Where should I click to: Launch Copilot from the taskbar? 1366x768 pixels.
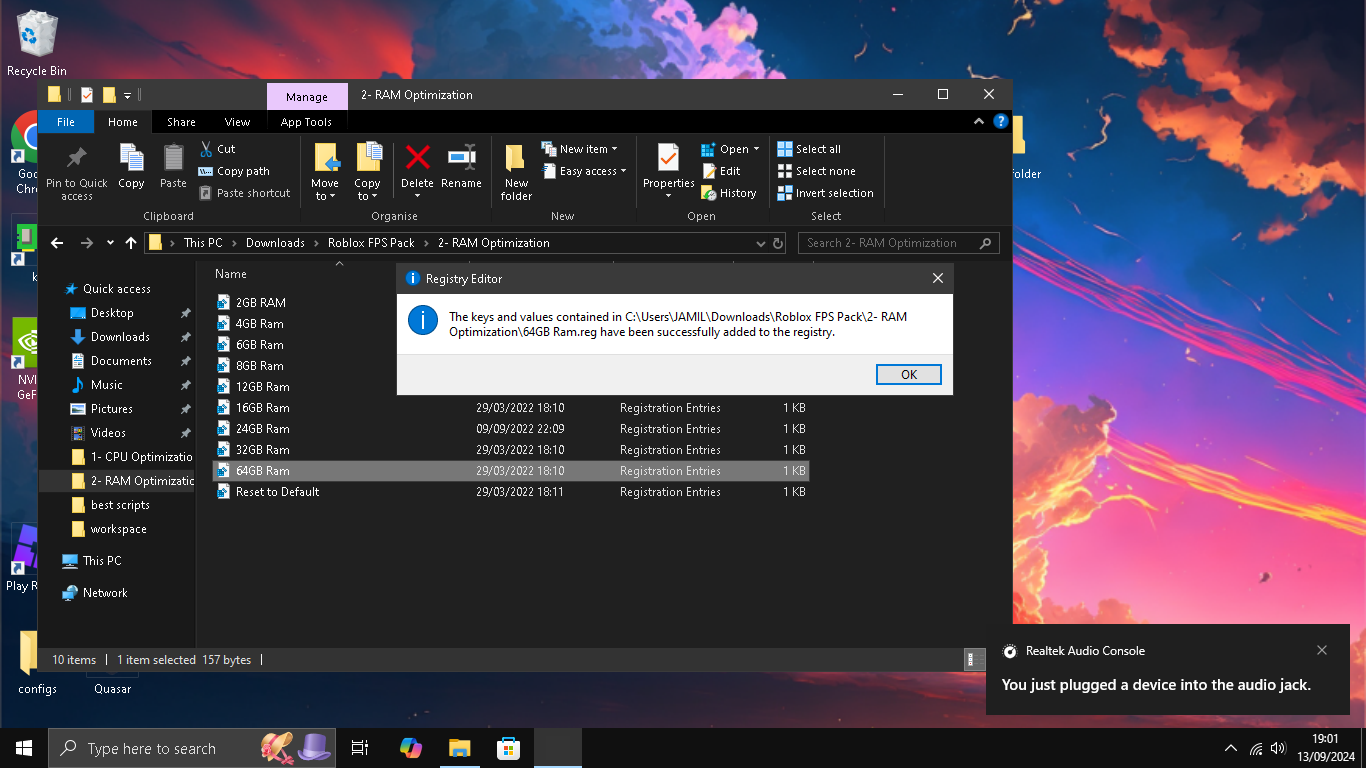410,748
